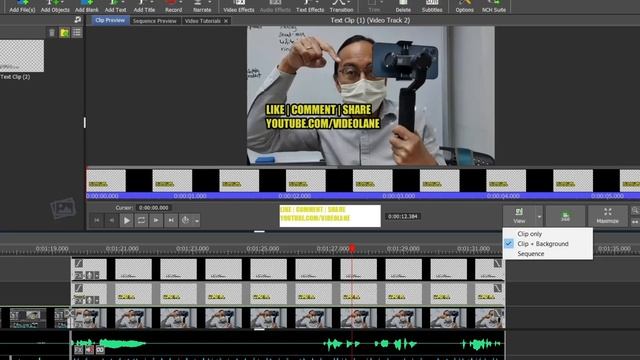The width and height of the screenshot is (640, 360).
Task: Click the blue clip preview timeline bar
Action: [x=363, y=196]
